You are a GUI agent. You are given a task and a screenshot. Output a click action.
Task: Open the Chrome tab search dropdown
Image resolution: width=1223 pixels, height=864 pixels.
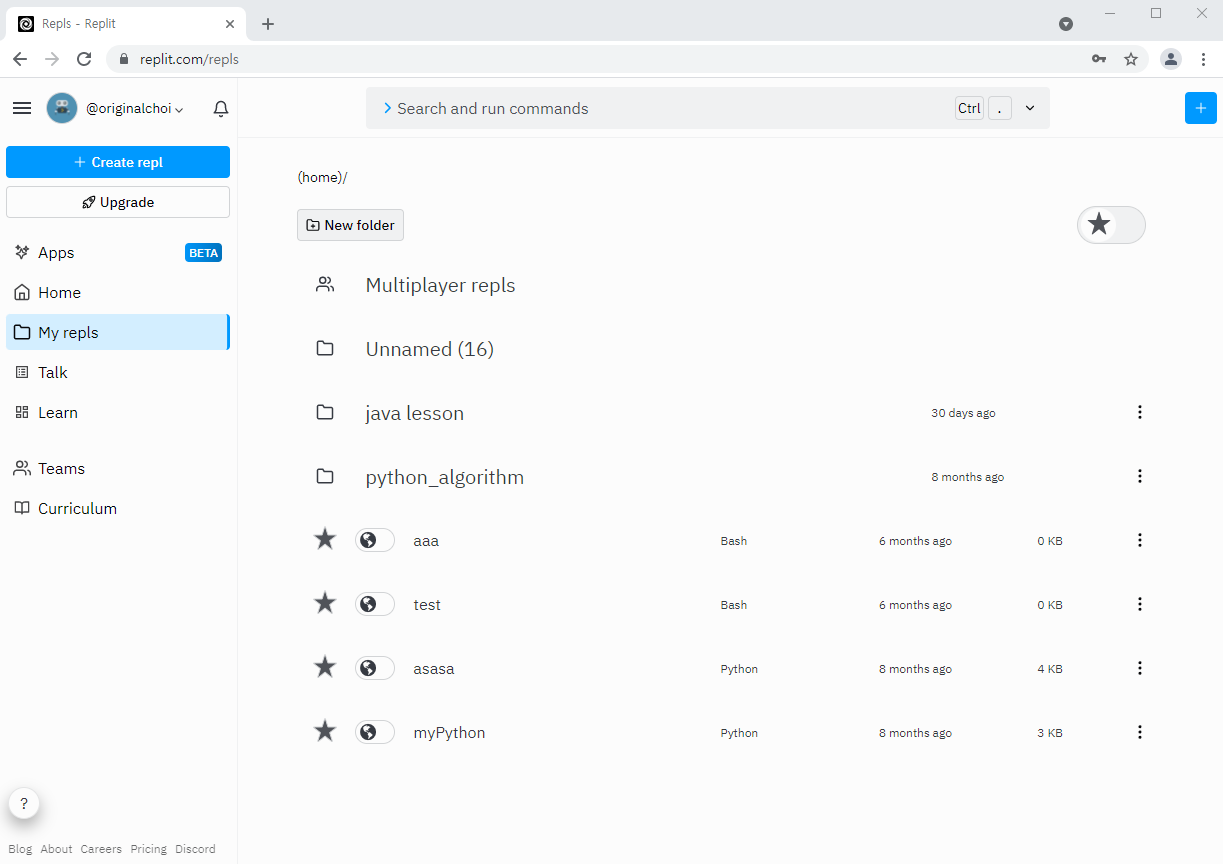pos(1066,24)
